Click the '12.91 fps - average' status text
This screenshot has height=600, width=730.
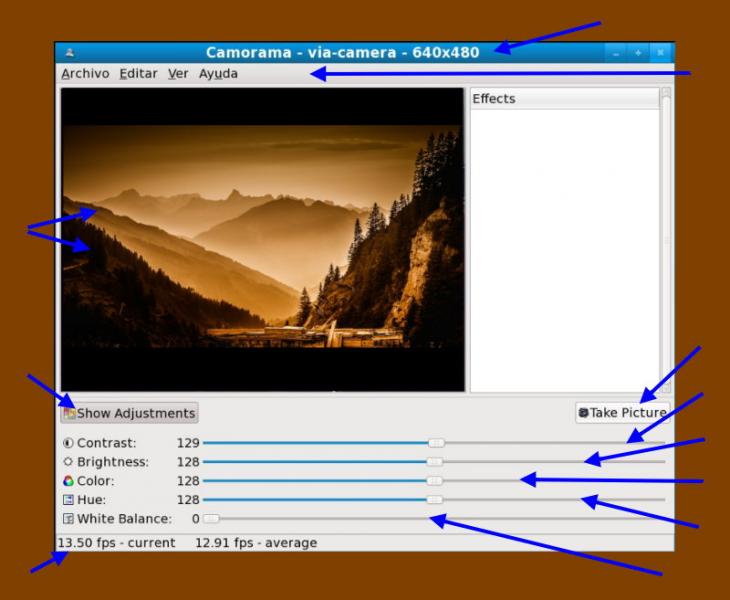click(x=256, y=543)
